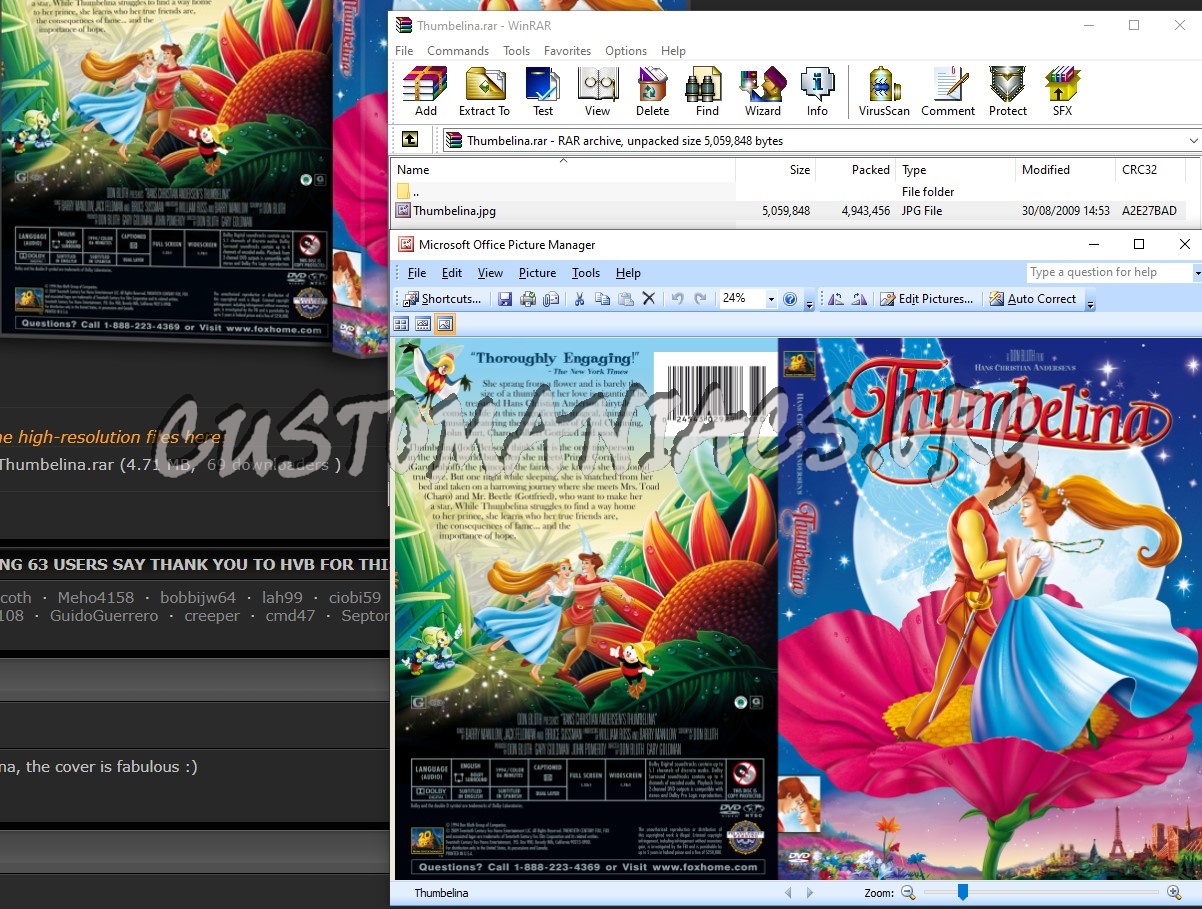Rotate the picture right
The width and height of the screenshot is (1202, 909).
click(x=859, y=299)
